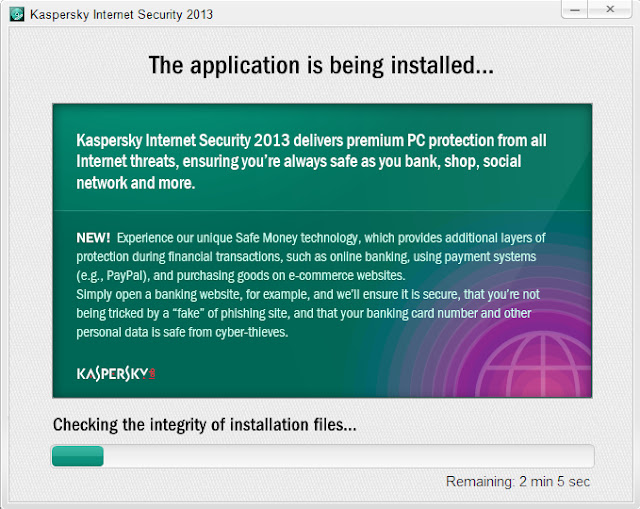
Task: Click the bold NEW! label in banner
Action: click(93, 238)
